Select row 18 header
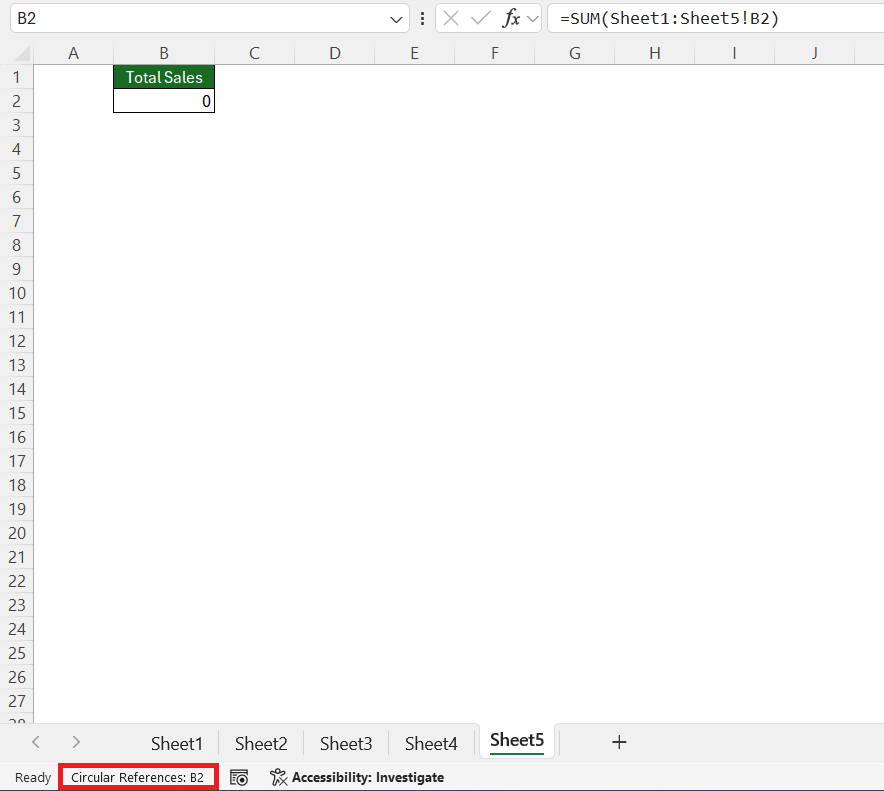The width and height of the screenshot is (884, 791). click(17, 485)
